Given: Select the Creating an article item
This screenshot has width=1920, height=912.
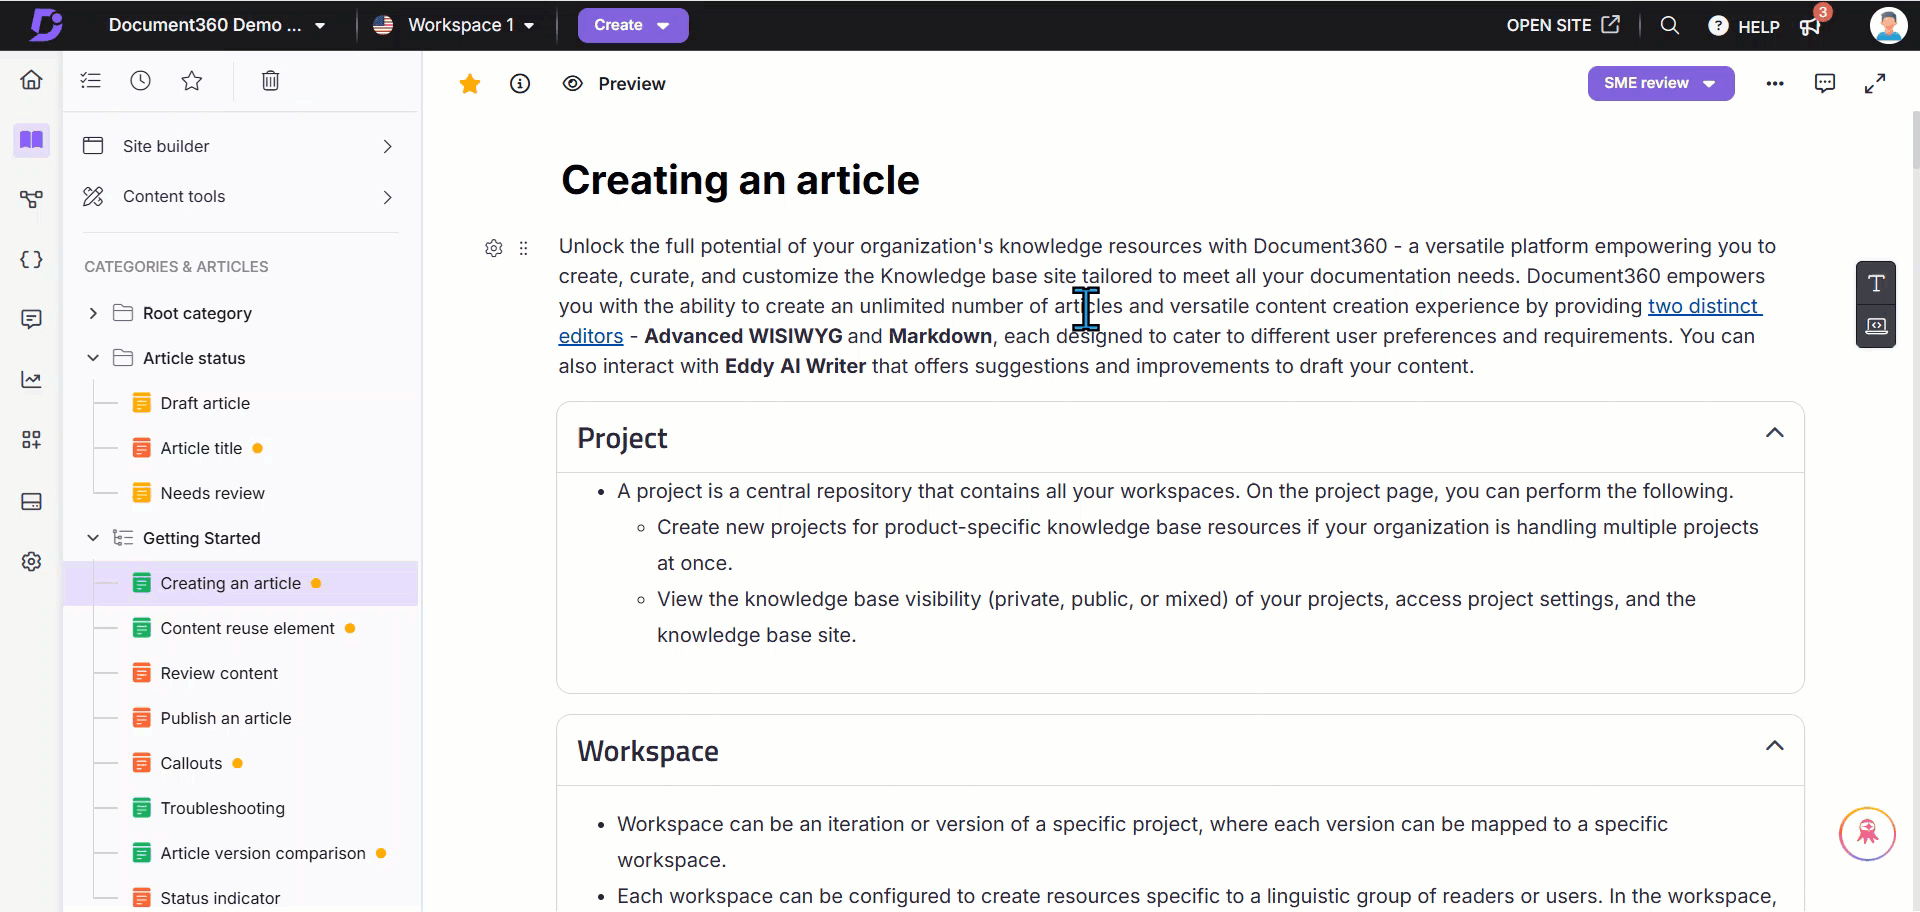Looking at the screenshot, I should point(240,583).
